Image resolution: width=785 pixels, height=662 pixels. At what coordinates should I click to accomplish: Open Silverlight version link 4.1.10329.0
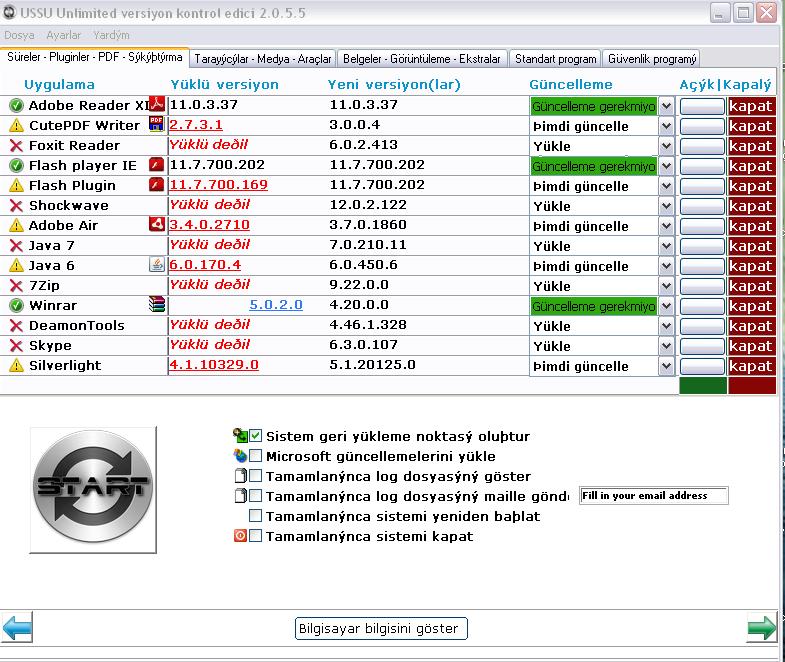pyautogui.click(x=214, y=365)
